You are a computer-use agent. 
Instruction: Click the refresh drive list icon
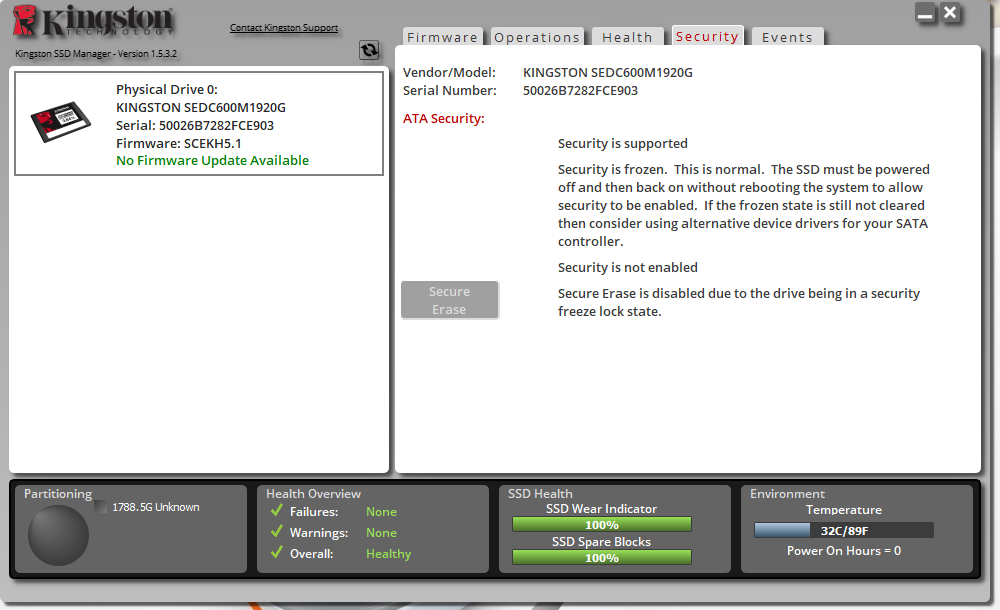click(x=369, y=50)
